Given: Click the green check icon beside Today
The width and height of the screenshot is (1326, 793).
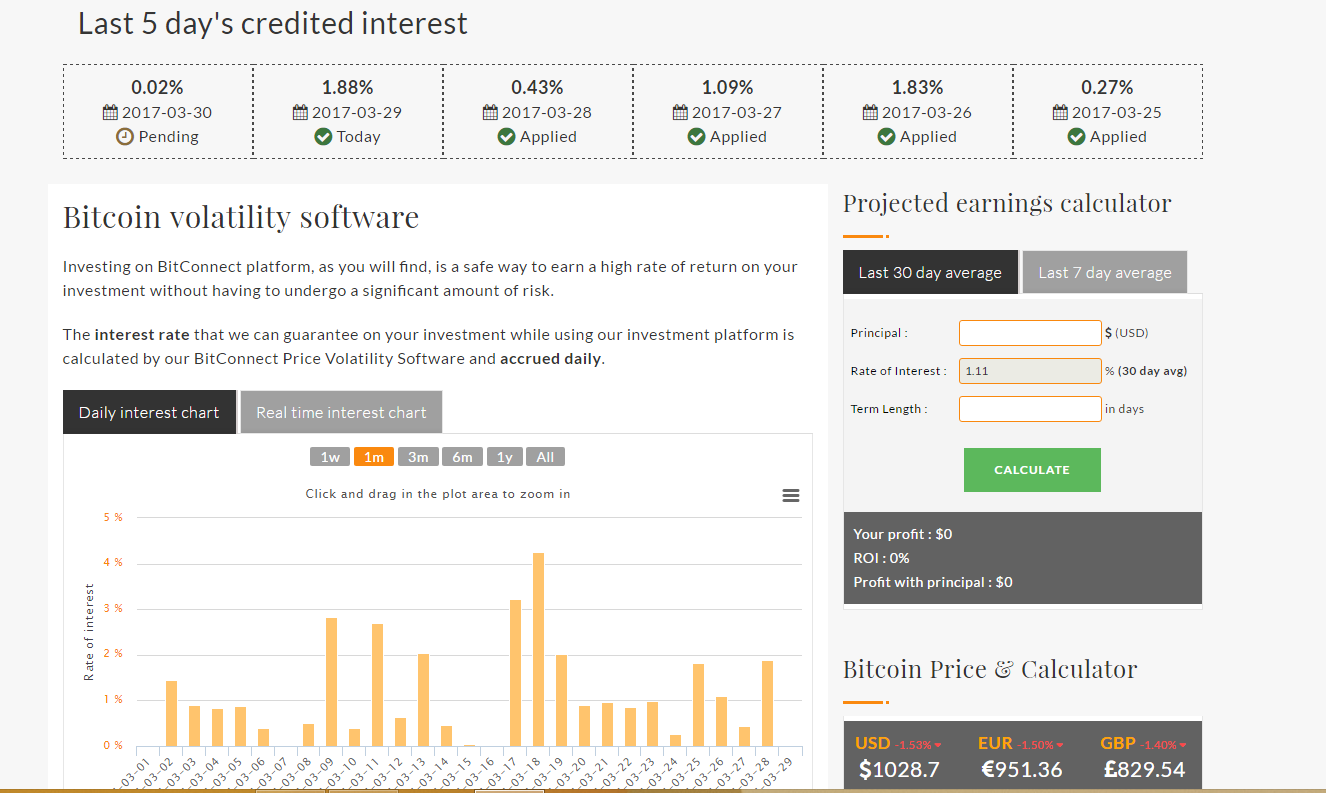Looking at the screenshot, I should (323, 136).
